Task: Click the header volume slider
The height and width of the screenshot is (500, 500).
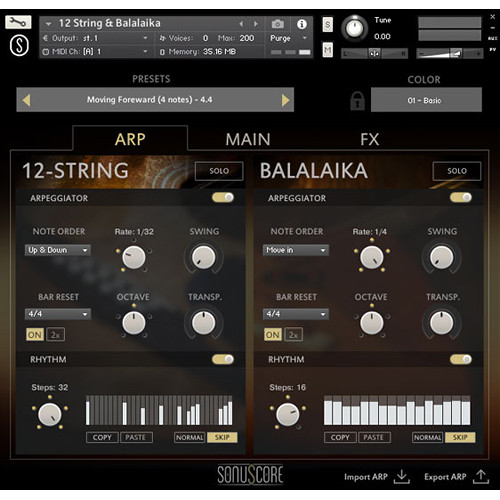Action: 449,53
